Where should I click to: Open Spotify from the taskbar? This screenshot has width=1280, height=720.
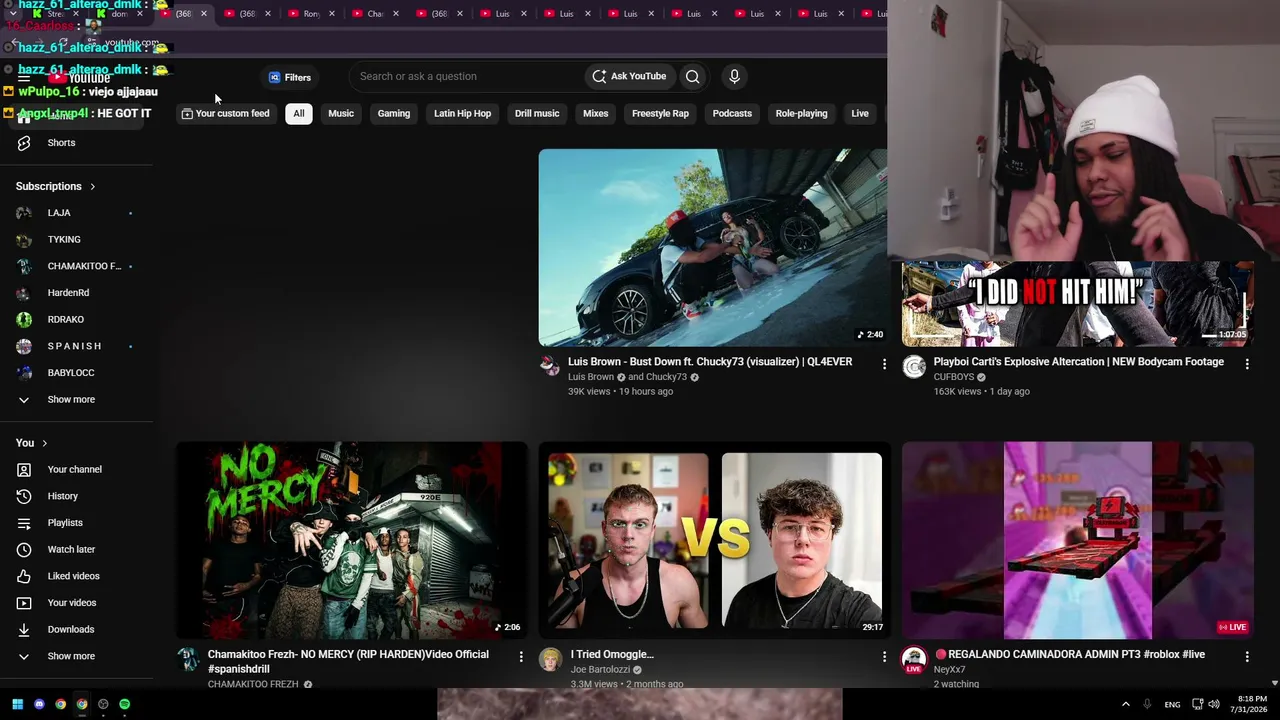124,704
